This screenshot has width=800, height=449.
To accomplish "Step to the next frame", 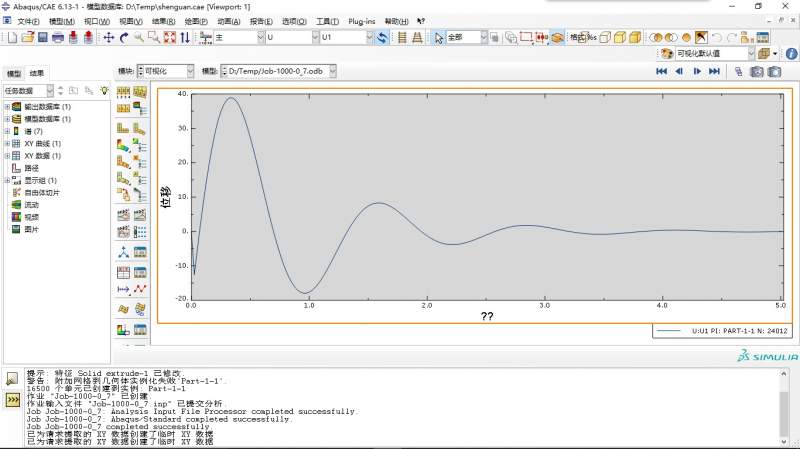I will pos(697,71).
